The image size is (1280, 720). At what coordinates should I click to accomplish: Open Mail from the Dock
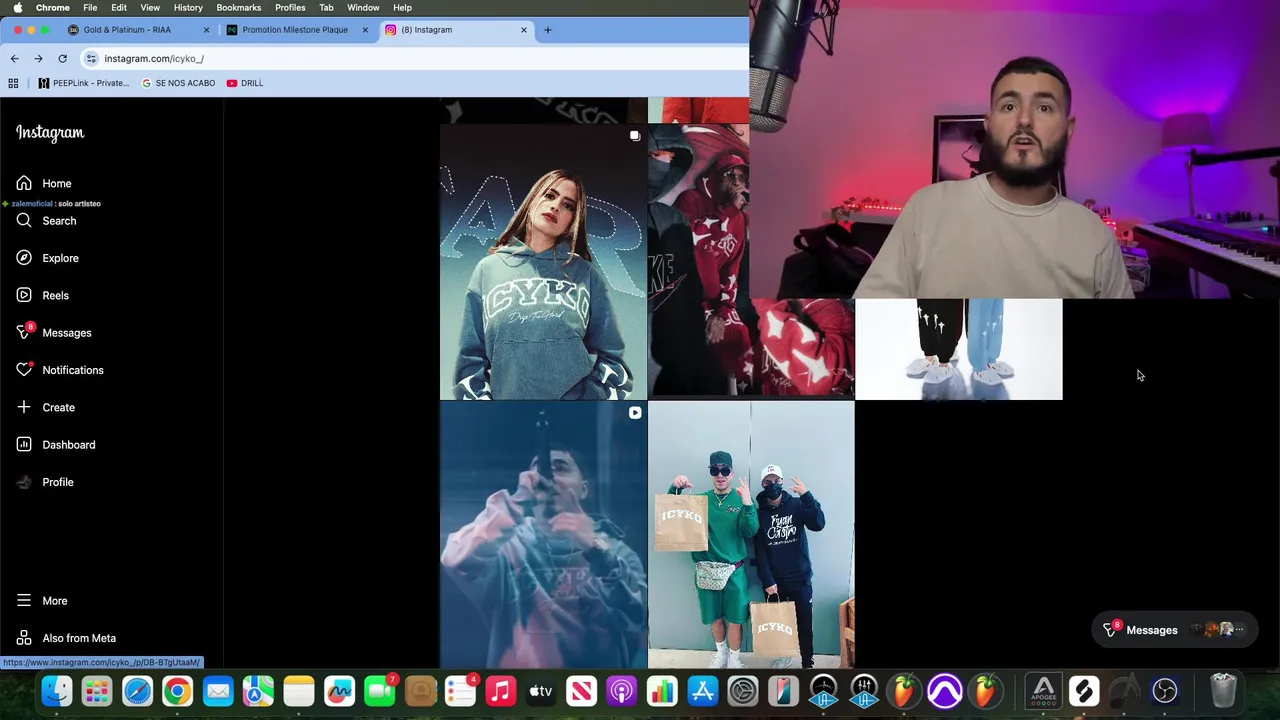(x=218, y=691)
